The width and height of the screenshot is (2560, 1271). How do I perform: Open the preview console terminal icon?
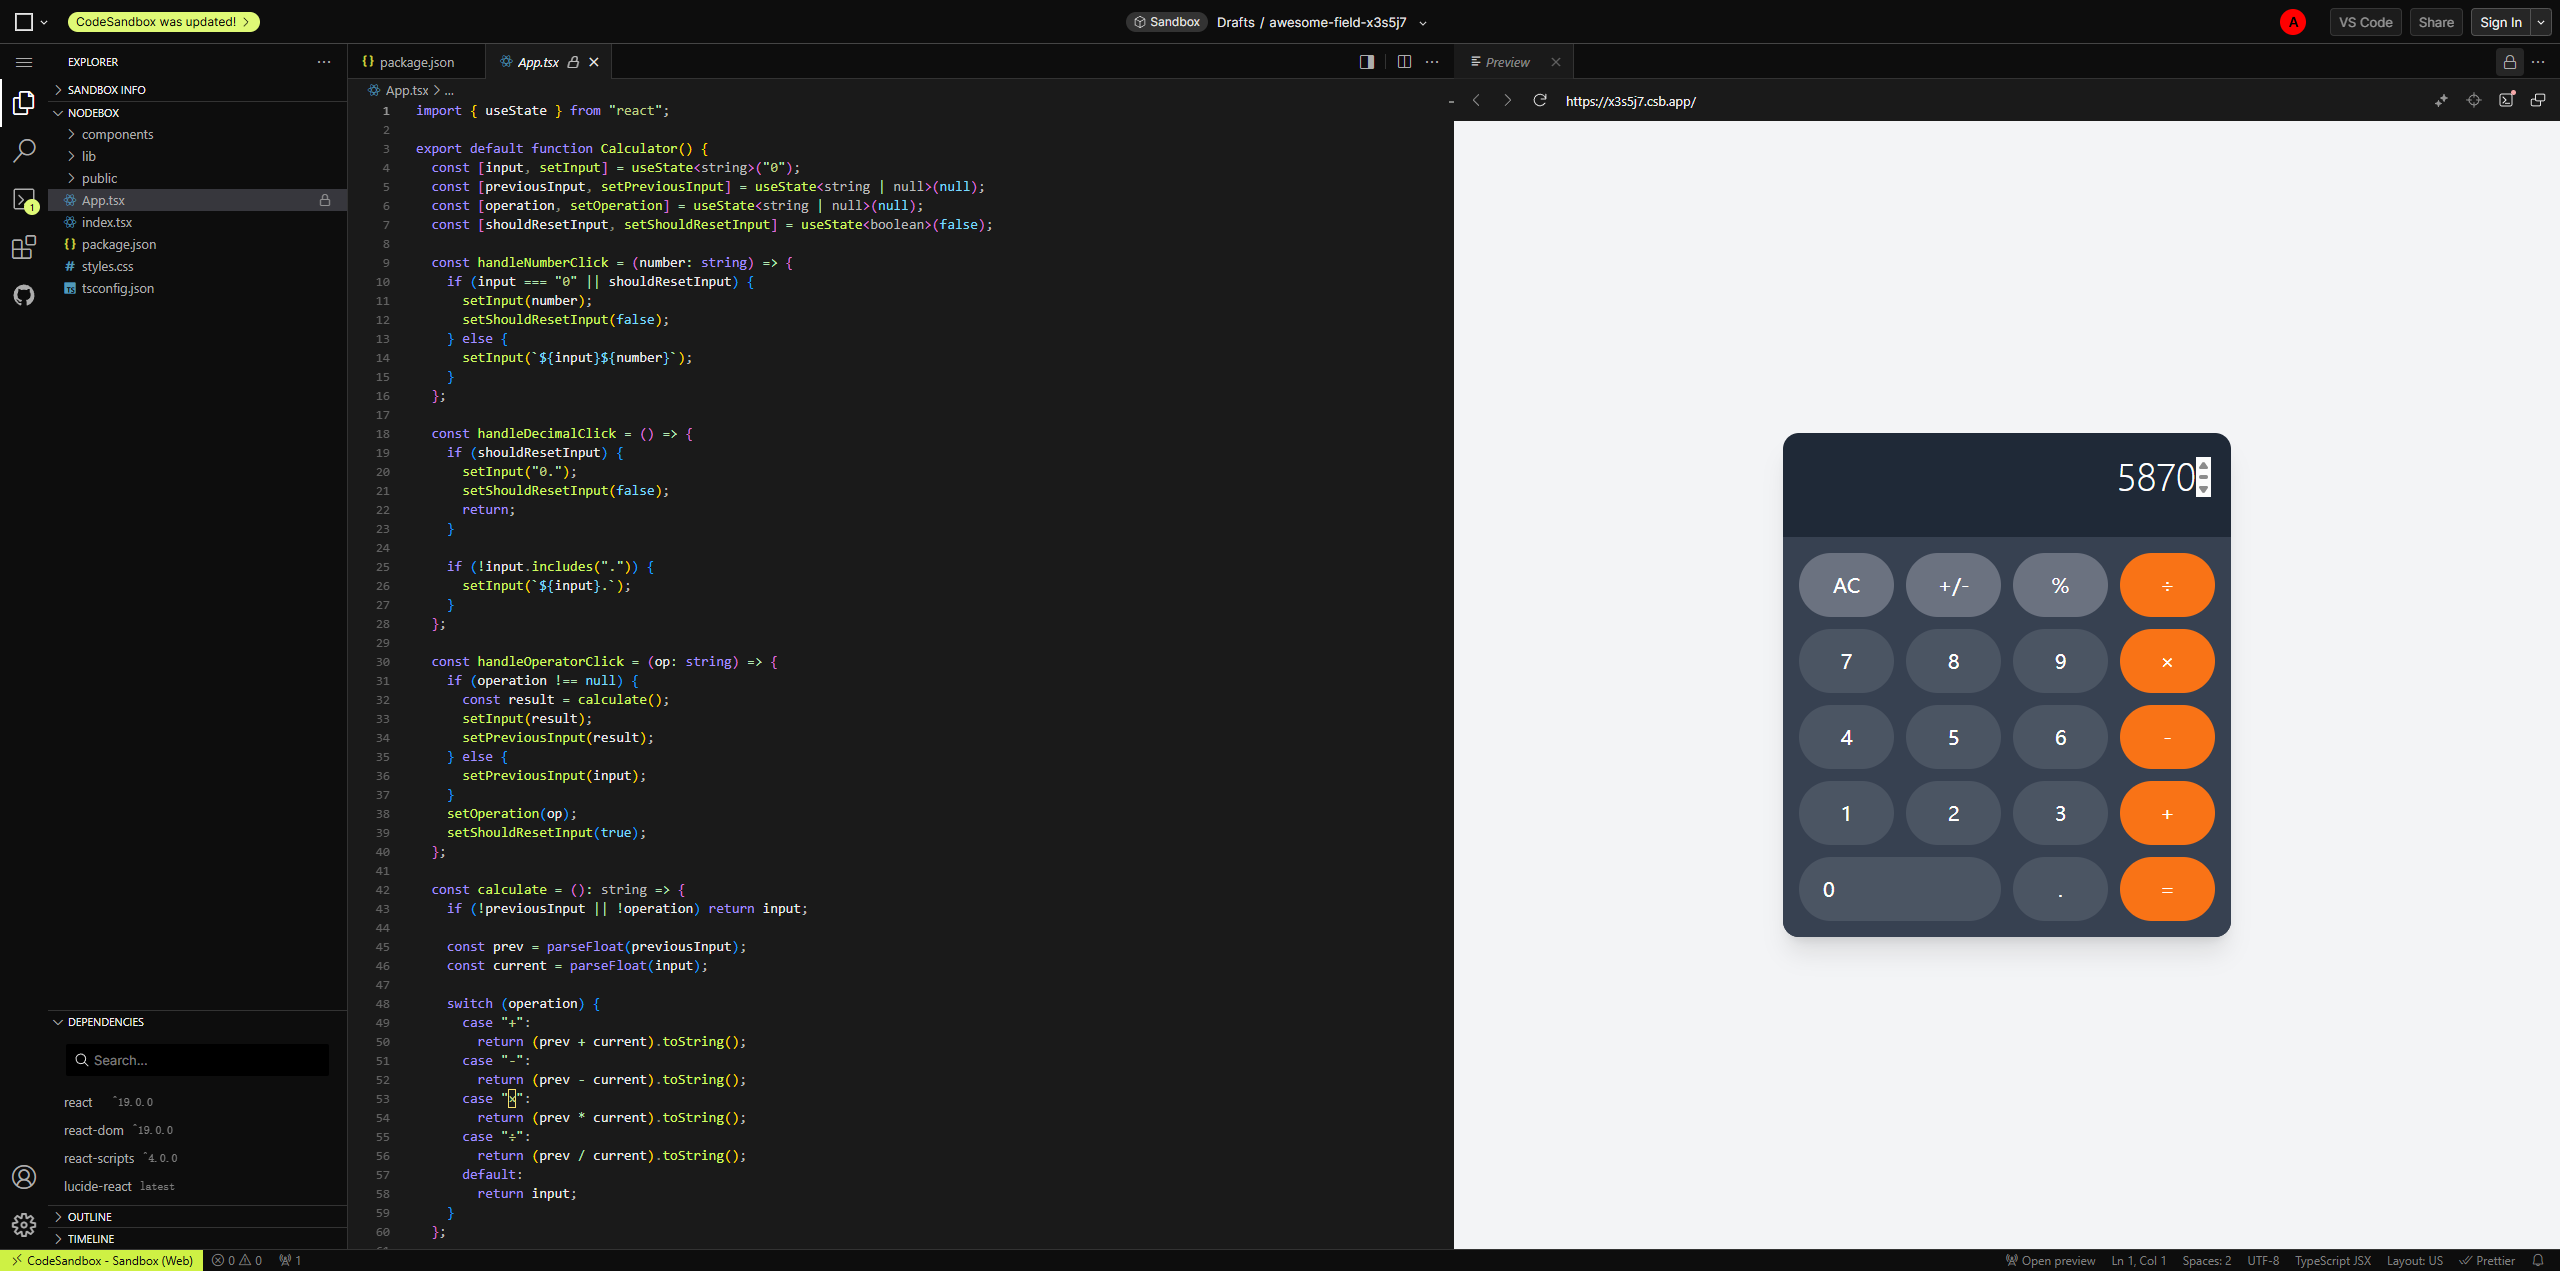[x=2506, y=100]
